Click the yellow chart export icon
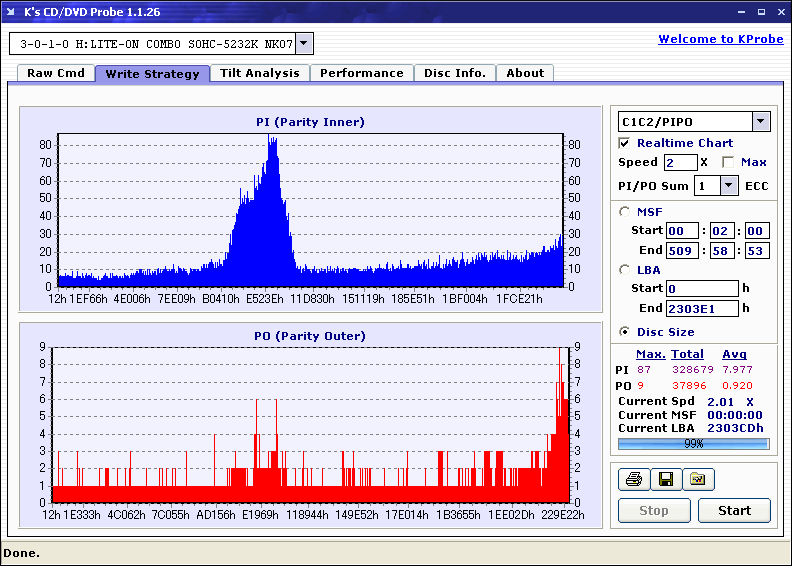The height and width of the screenshot is (566, 792). (x=698, y=480)
